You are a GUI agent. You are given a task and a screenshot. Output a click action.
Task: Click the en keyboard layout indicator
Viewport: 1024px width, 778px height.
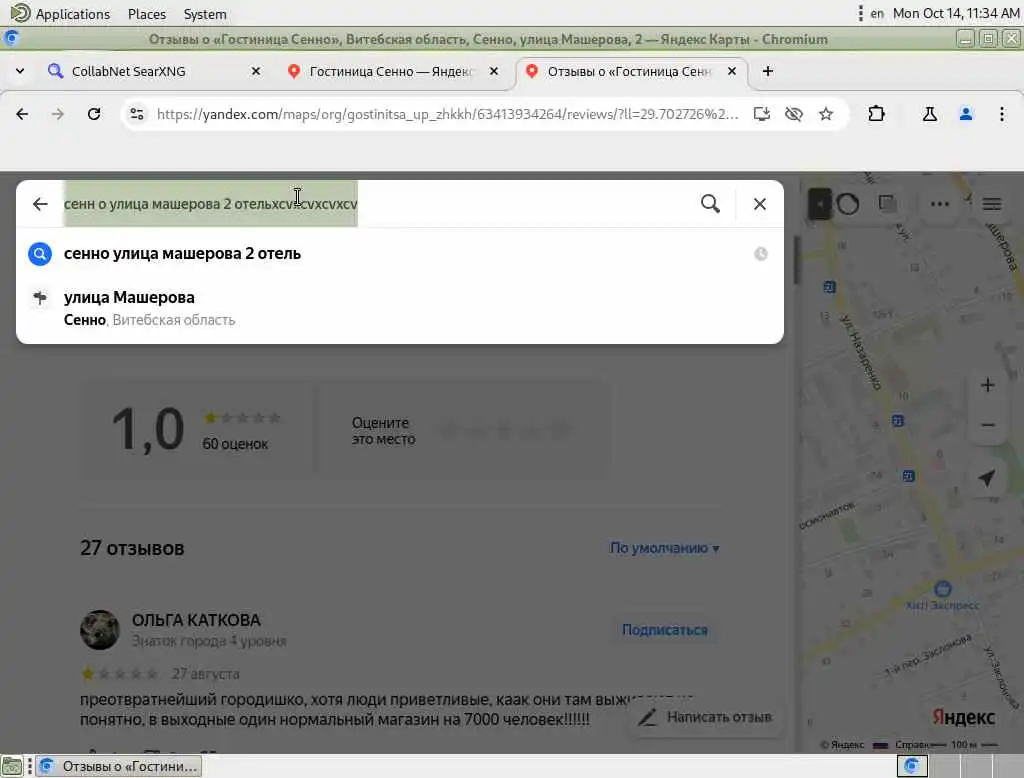point(876,14)
